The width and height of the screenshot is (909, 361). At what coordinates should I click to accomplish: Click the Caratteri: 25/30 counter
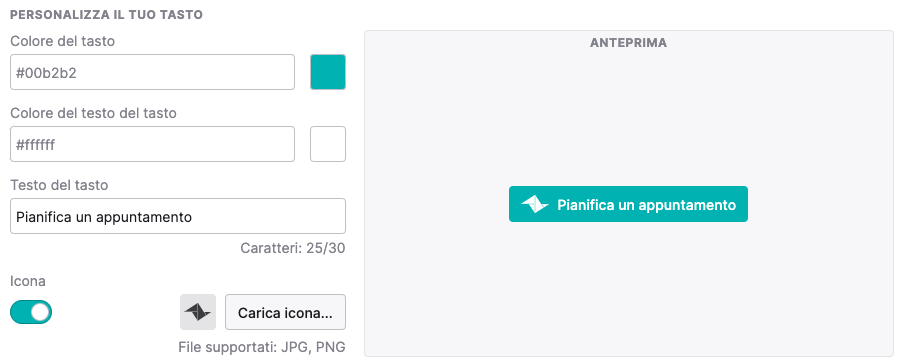point(293,248)
